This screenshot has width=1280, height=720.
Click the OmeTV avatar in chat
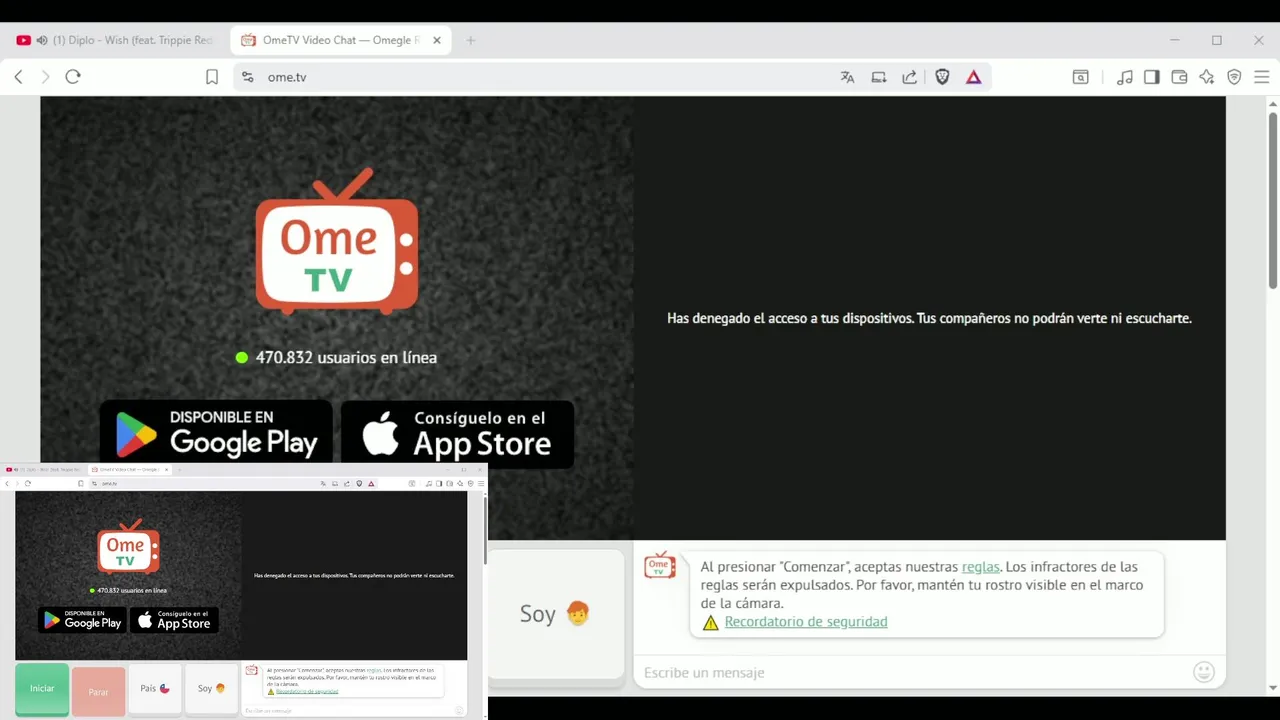coord(660,566)
